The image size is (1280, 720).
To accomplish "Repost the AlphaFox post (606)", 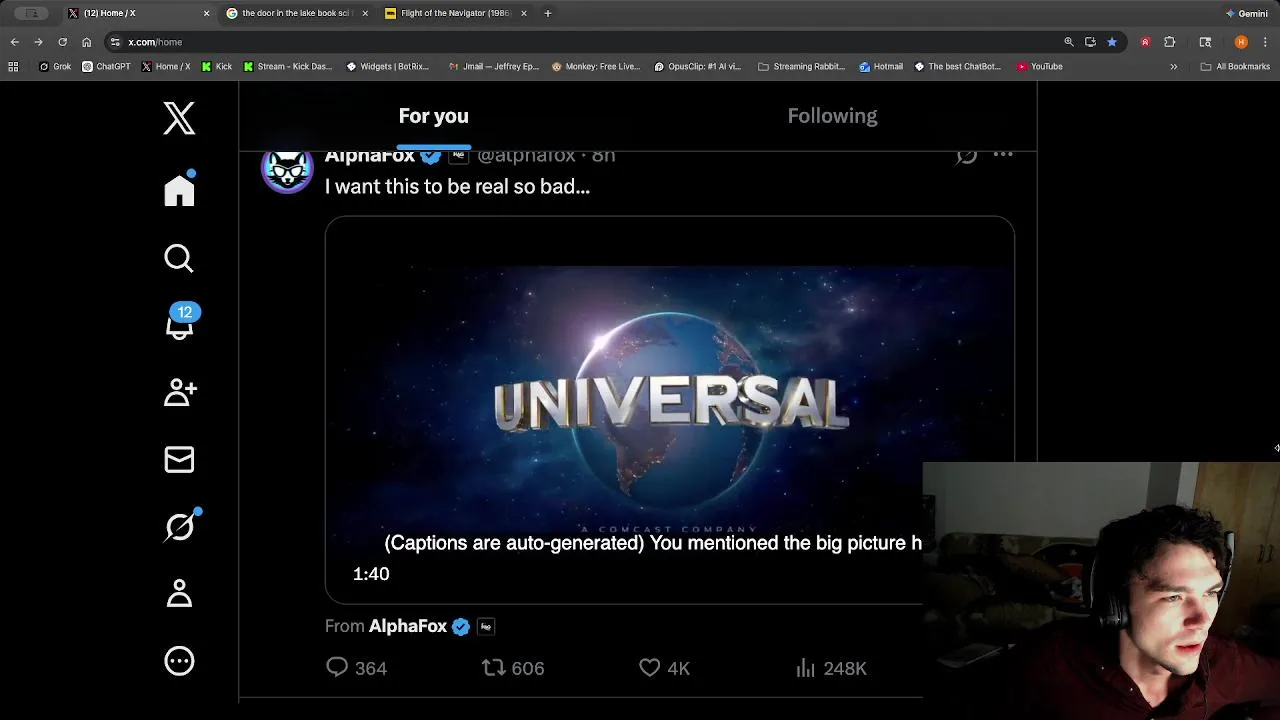I will pos(513,668).
